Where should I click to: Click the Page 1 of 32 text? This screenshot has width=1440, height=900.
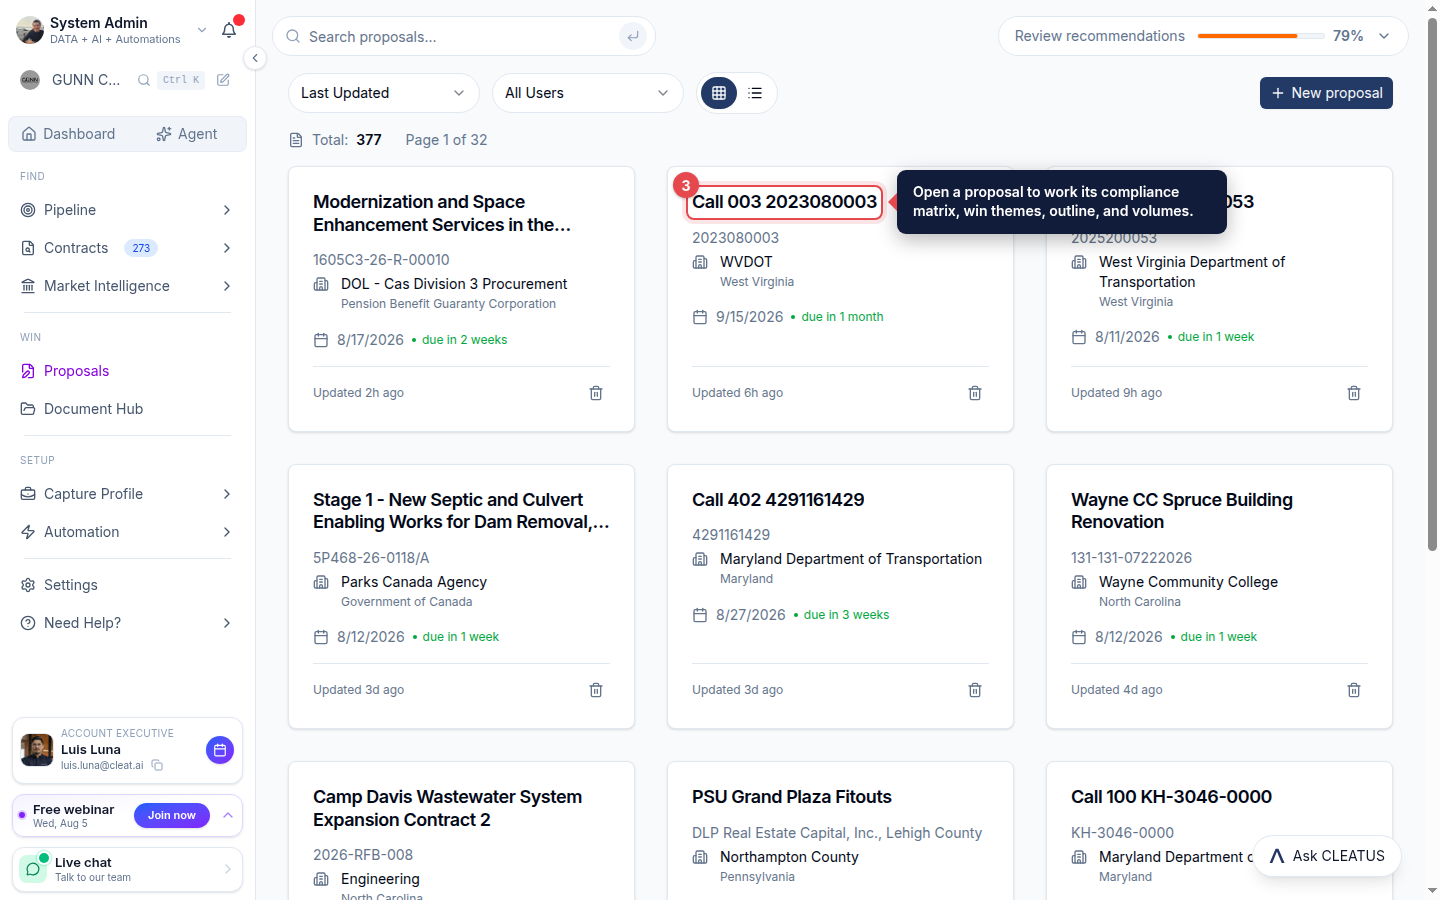pos(446,140)
